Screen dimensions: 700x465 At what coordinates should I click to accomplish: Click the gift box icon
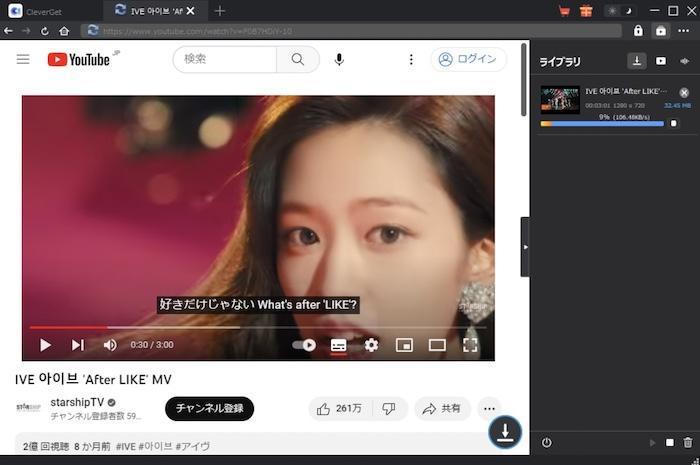[586, 11]
